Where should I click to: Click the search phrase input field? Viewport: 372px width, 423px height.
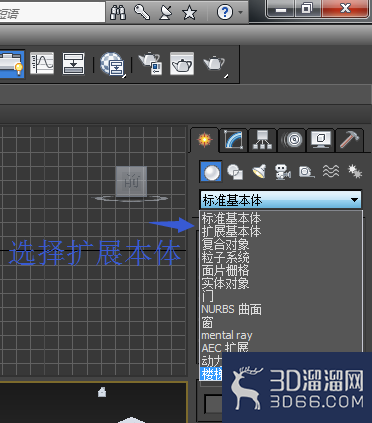tap(52, 12)
